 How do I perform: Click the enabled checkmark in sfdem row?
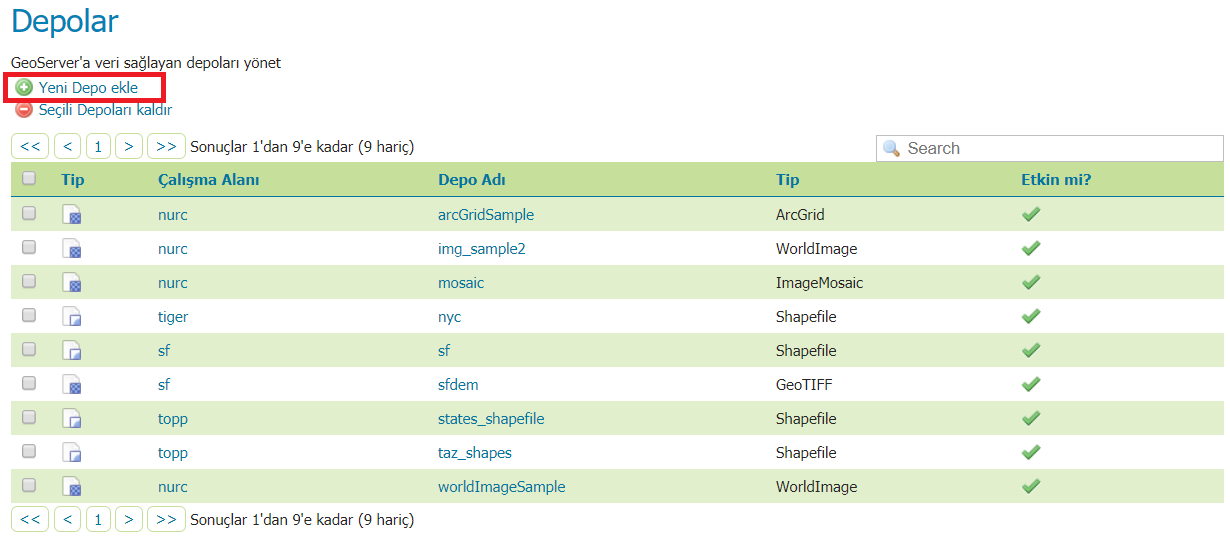[x=1031, y=384]
